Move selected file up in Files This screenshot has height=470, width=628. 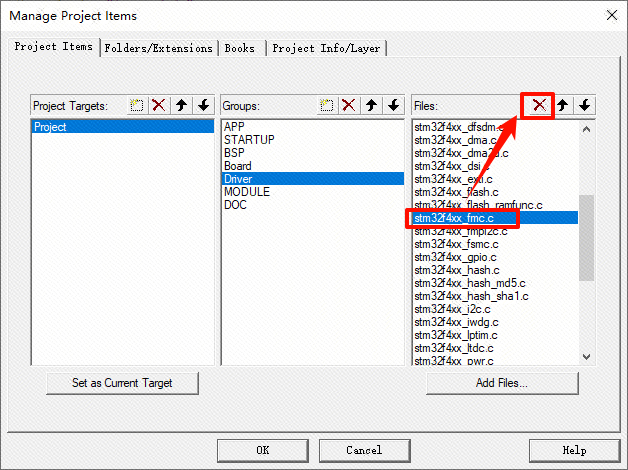pyautogui.click(x=562, y=105)
